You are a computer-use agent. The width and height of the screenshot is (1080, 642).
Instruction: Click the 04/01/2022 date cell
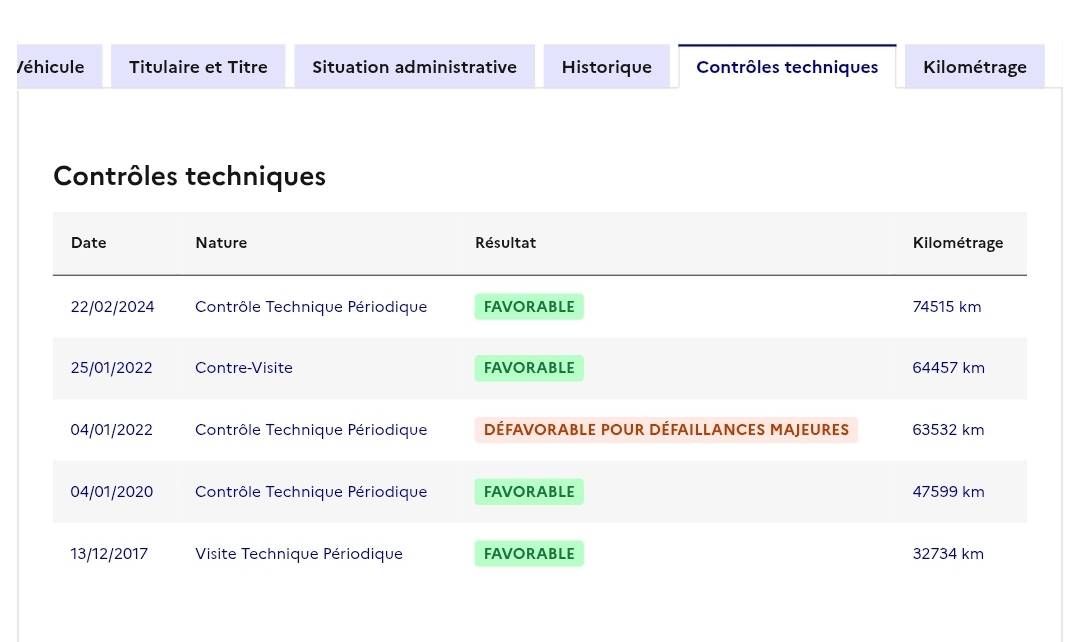click(111, 430)
